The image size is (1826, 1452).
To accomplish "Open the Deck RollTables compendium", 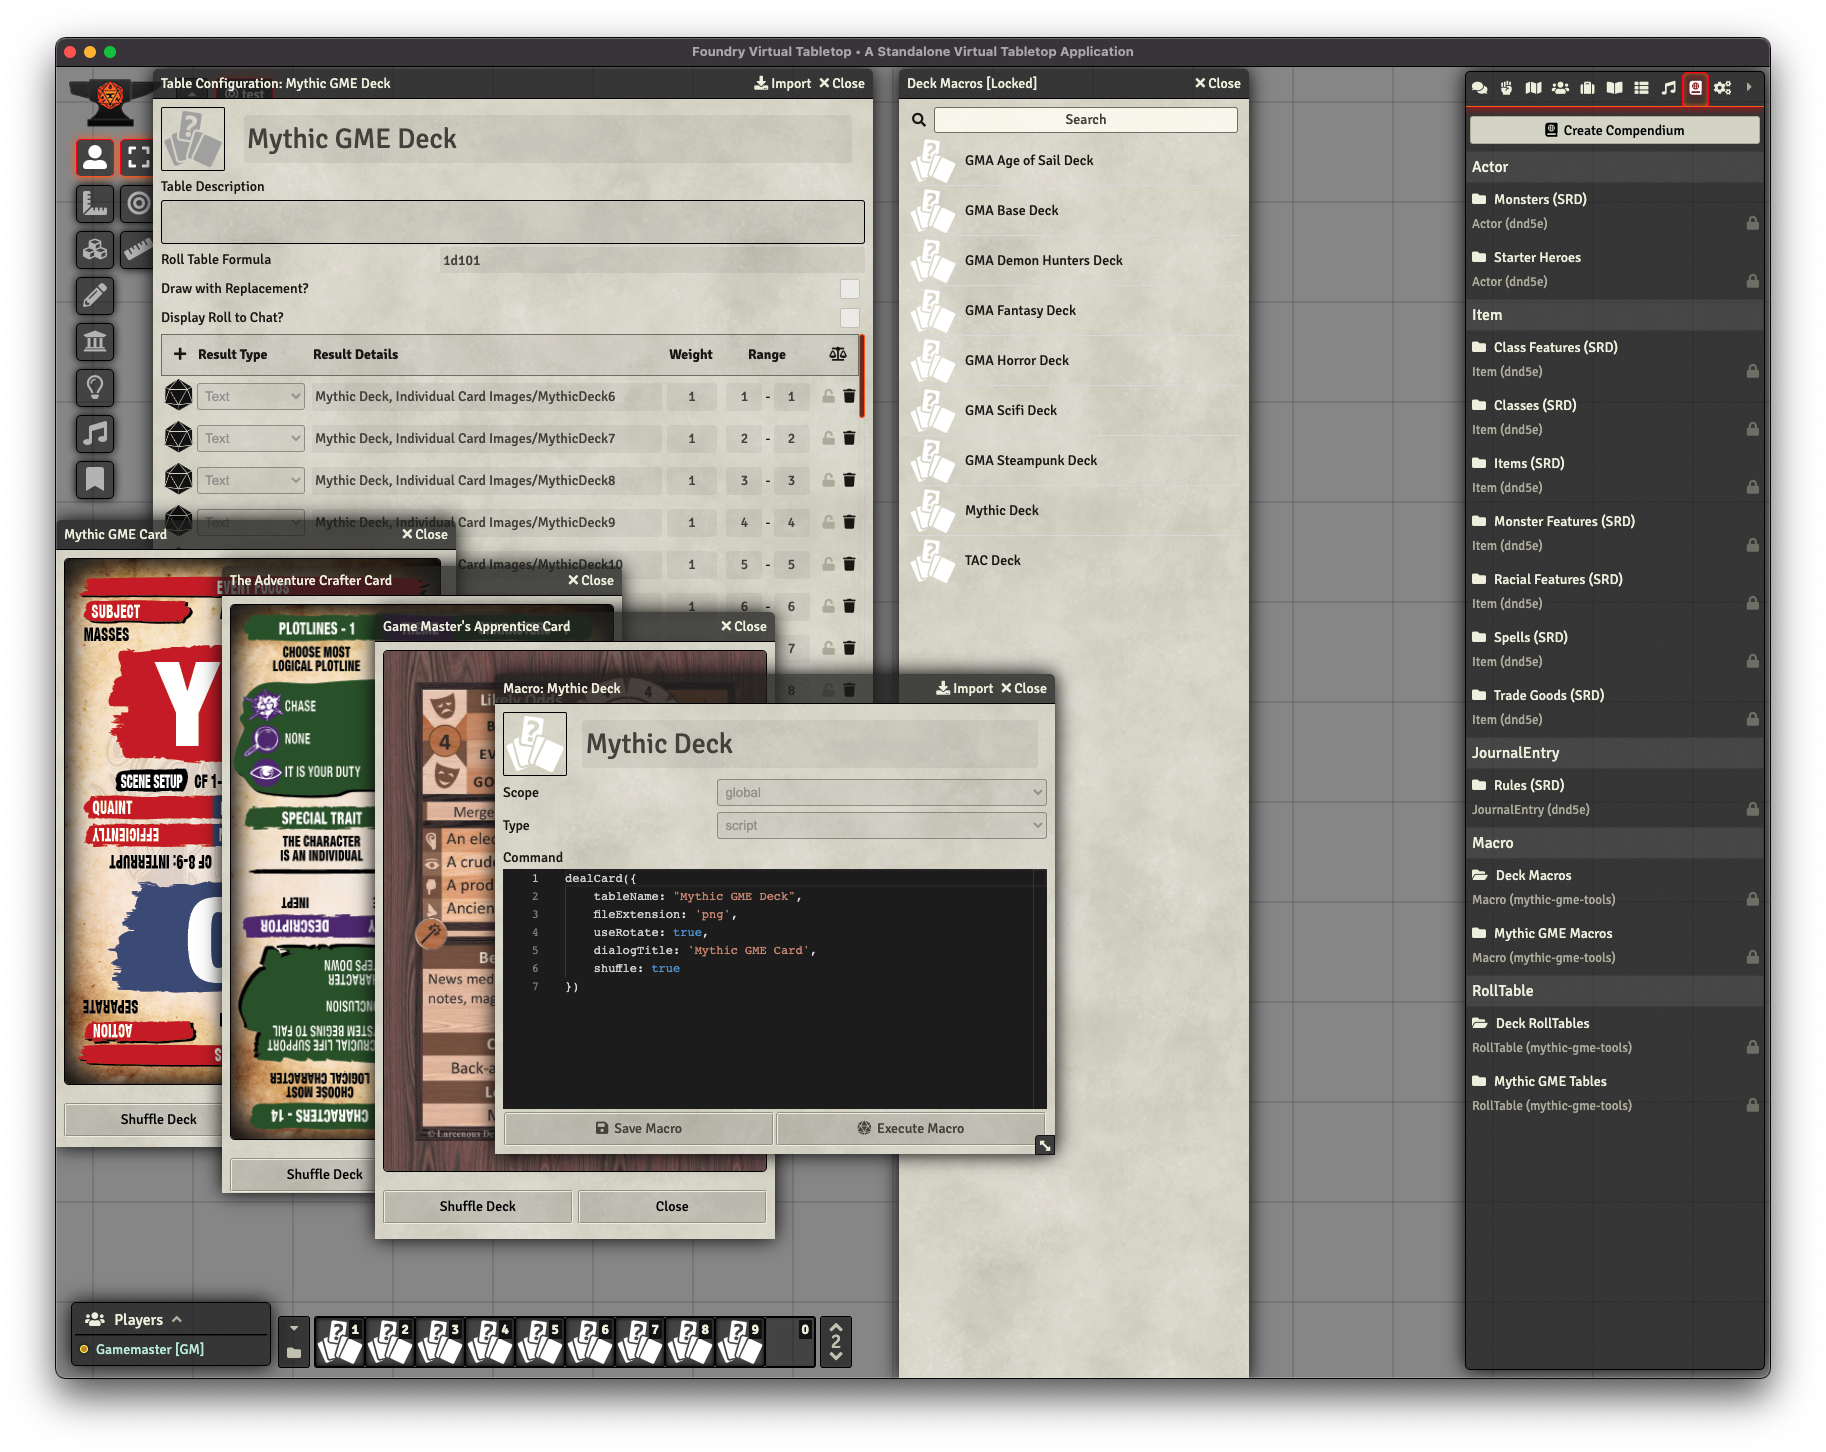I will click(1541, 1023).
